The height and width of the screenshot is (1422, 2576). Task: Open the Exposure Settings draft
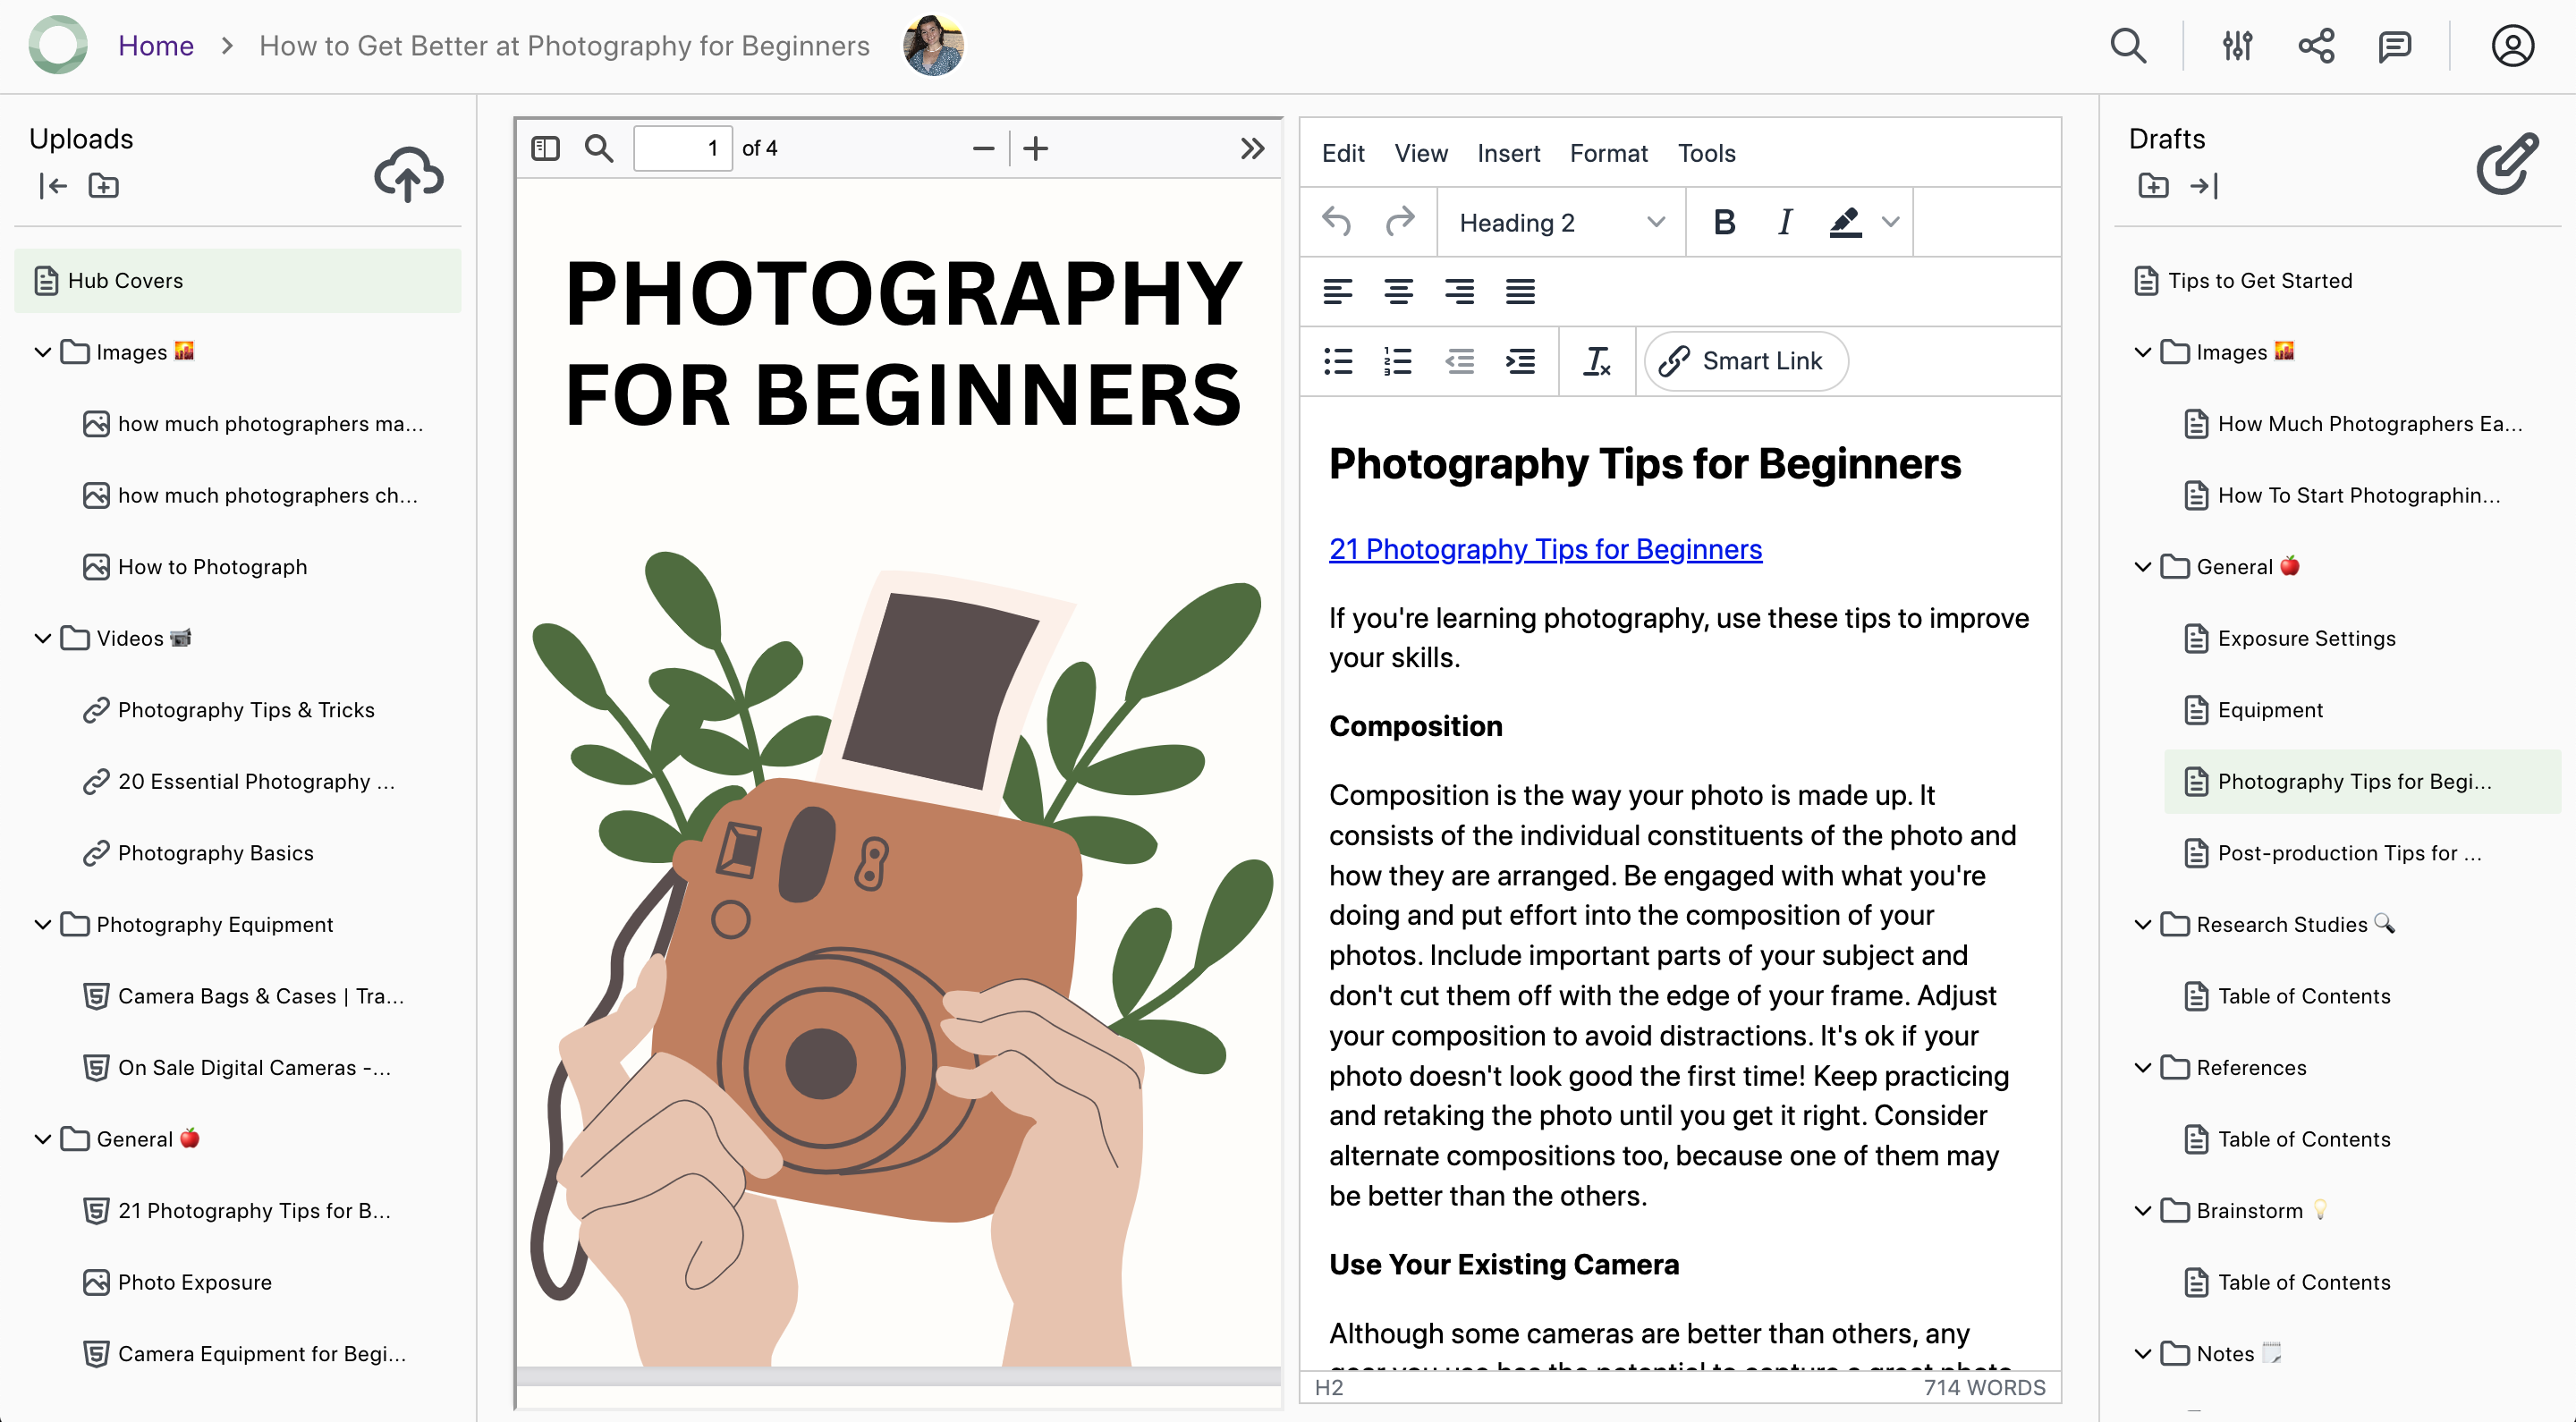click(2306, 638)
